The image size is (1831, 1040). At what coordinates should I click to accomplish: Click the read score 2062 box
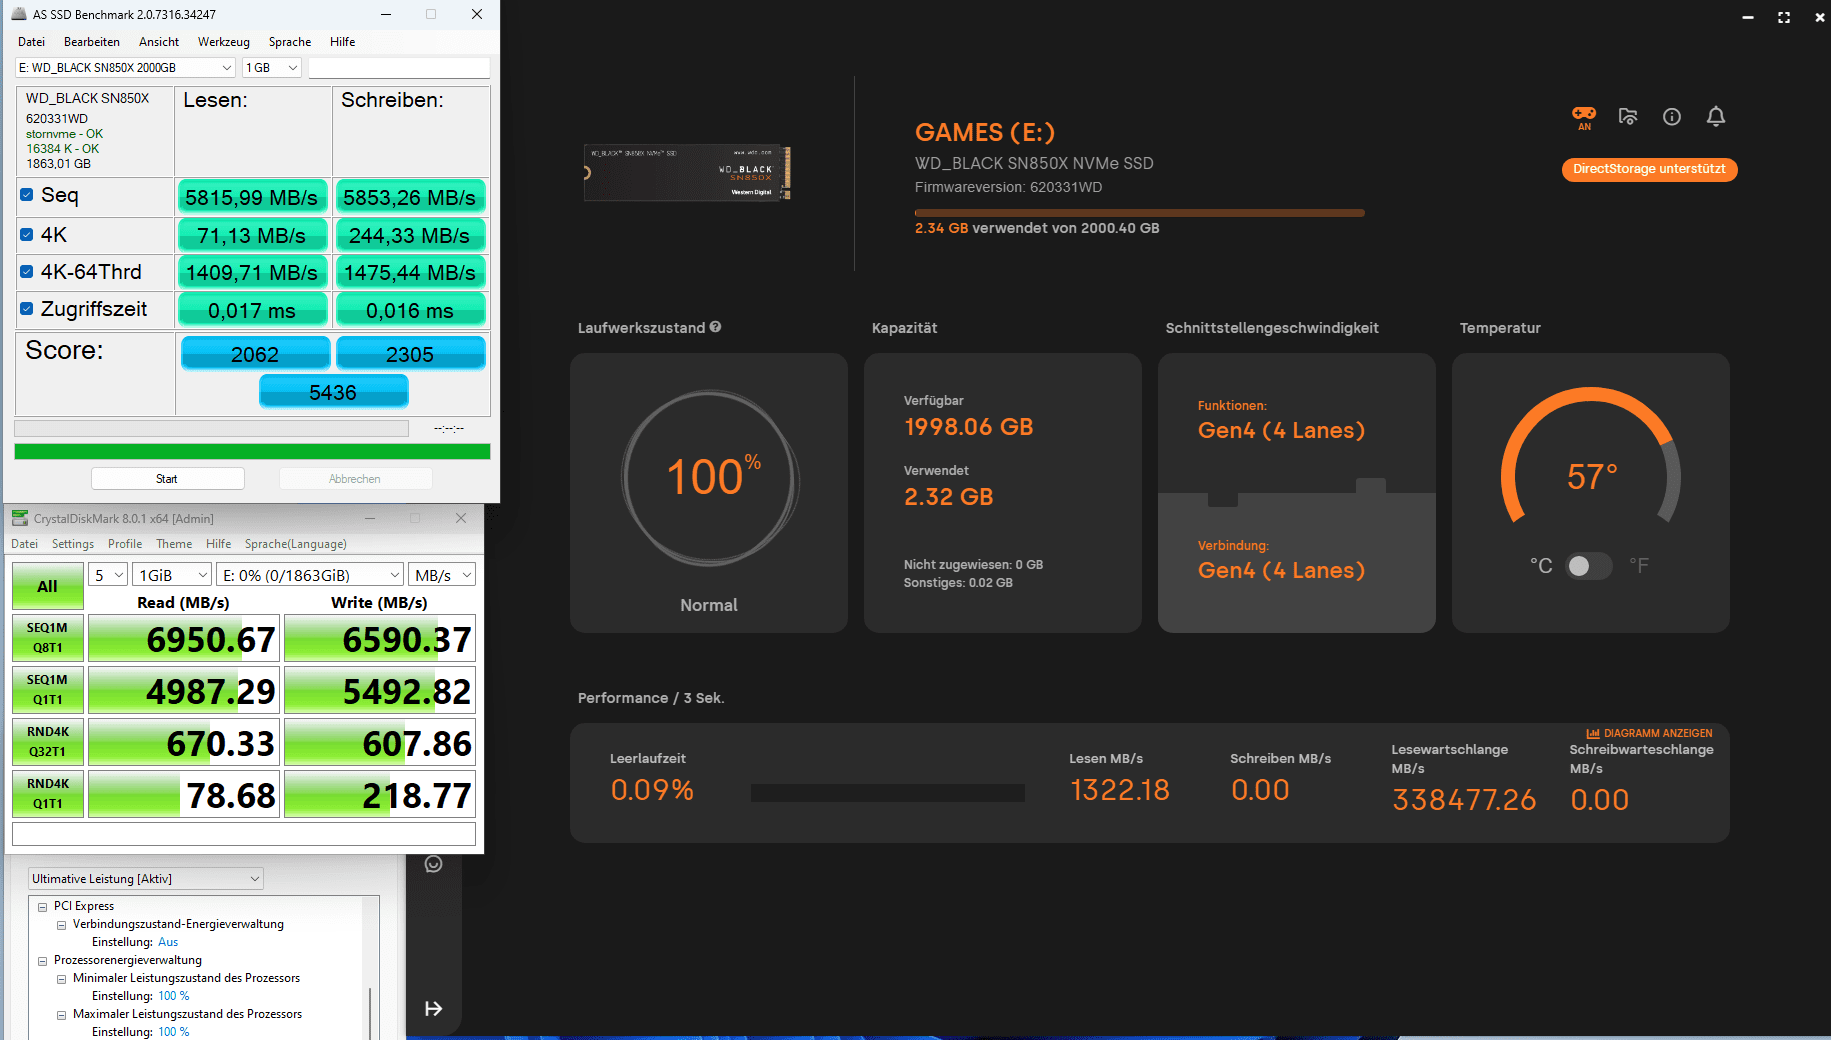(x=255, y=354)
